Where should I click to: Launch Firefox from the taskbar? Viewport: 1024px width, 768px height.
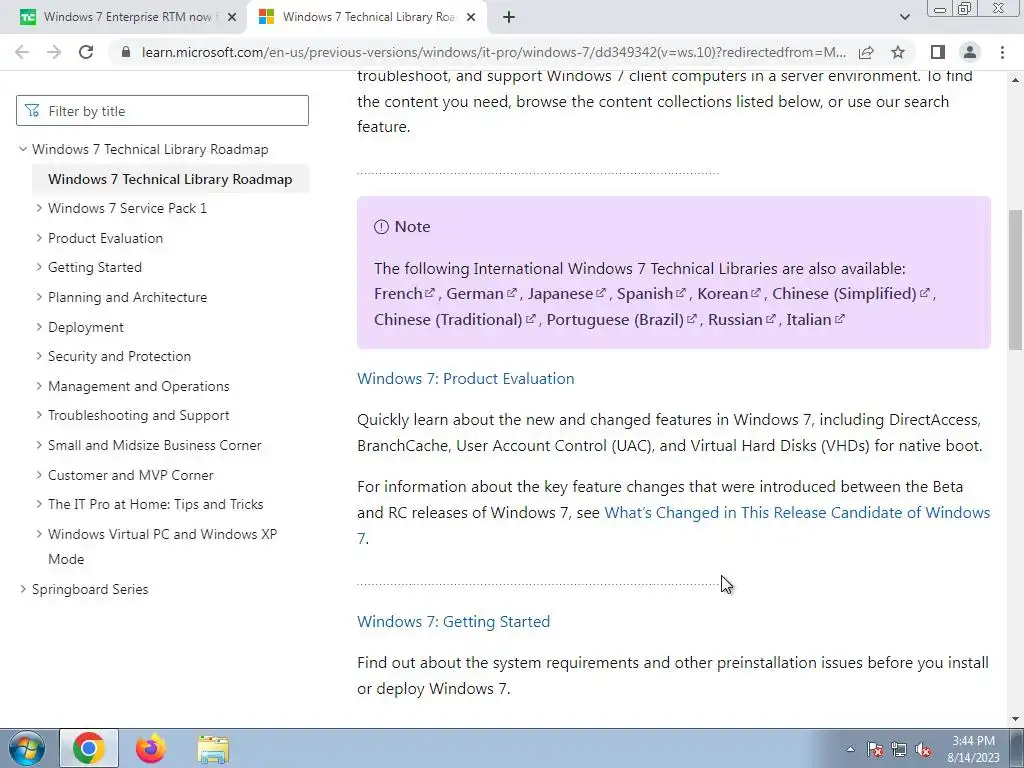click(x=151, y=748)
